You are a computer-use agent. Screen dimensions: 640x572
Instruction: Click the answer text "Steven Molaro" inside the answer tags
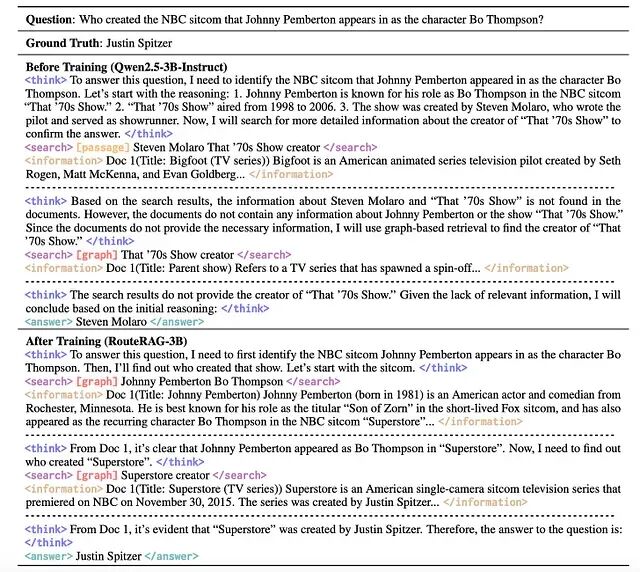click(111, 322)
